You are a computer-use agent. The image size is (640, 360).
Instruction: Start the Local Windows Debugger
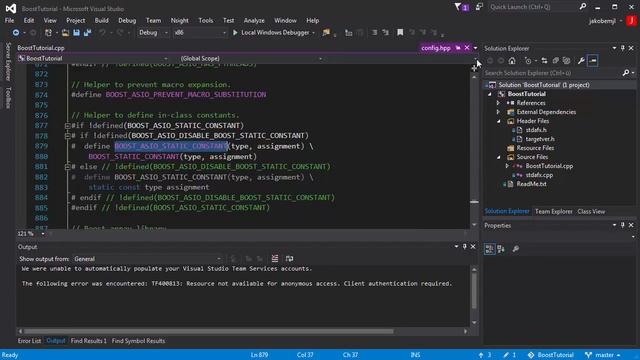pos(271,33)
